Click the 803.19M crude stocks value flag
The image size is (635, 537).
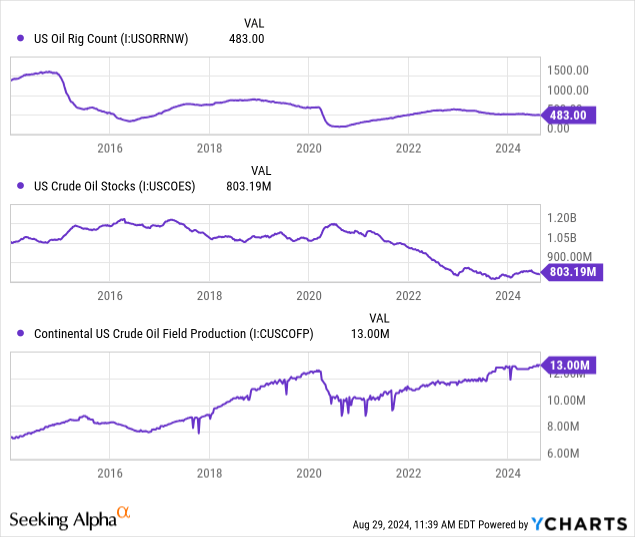coord(572,271)
